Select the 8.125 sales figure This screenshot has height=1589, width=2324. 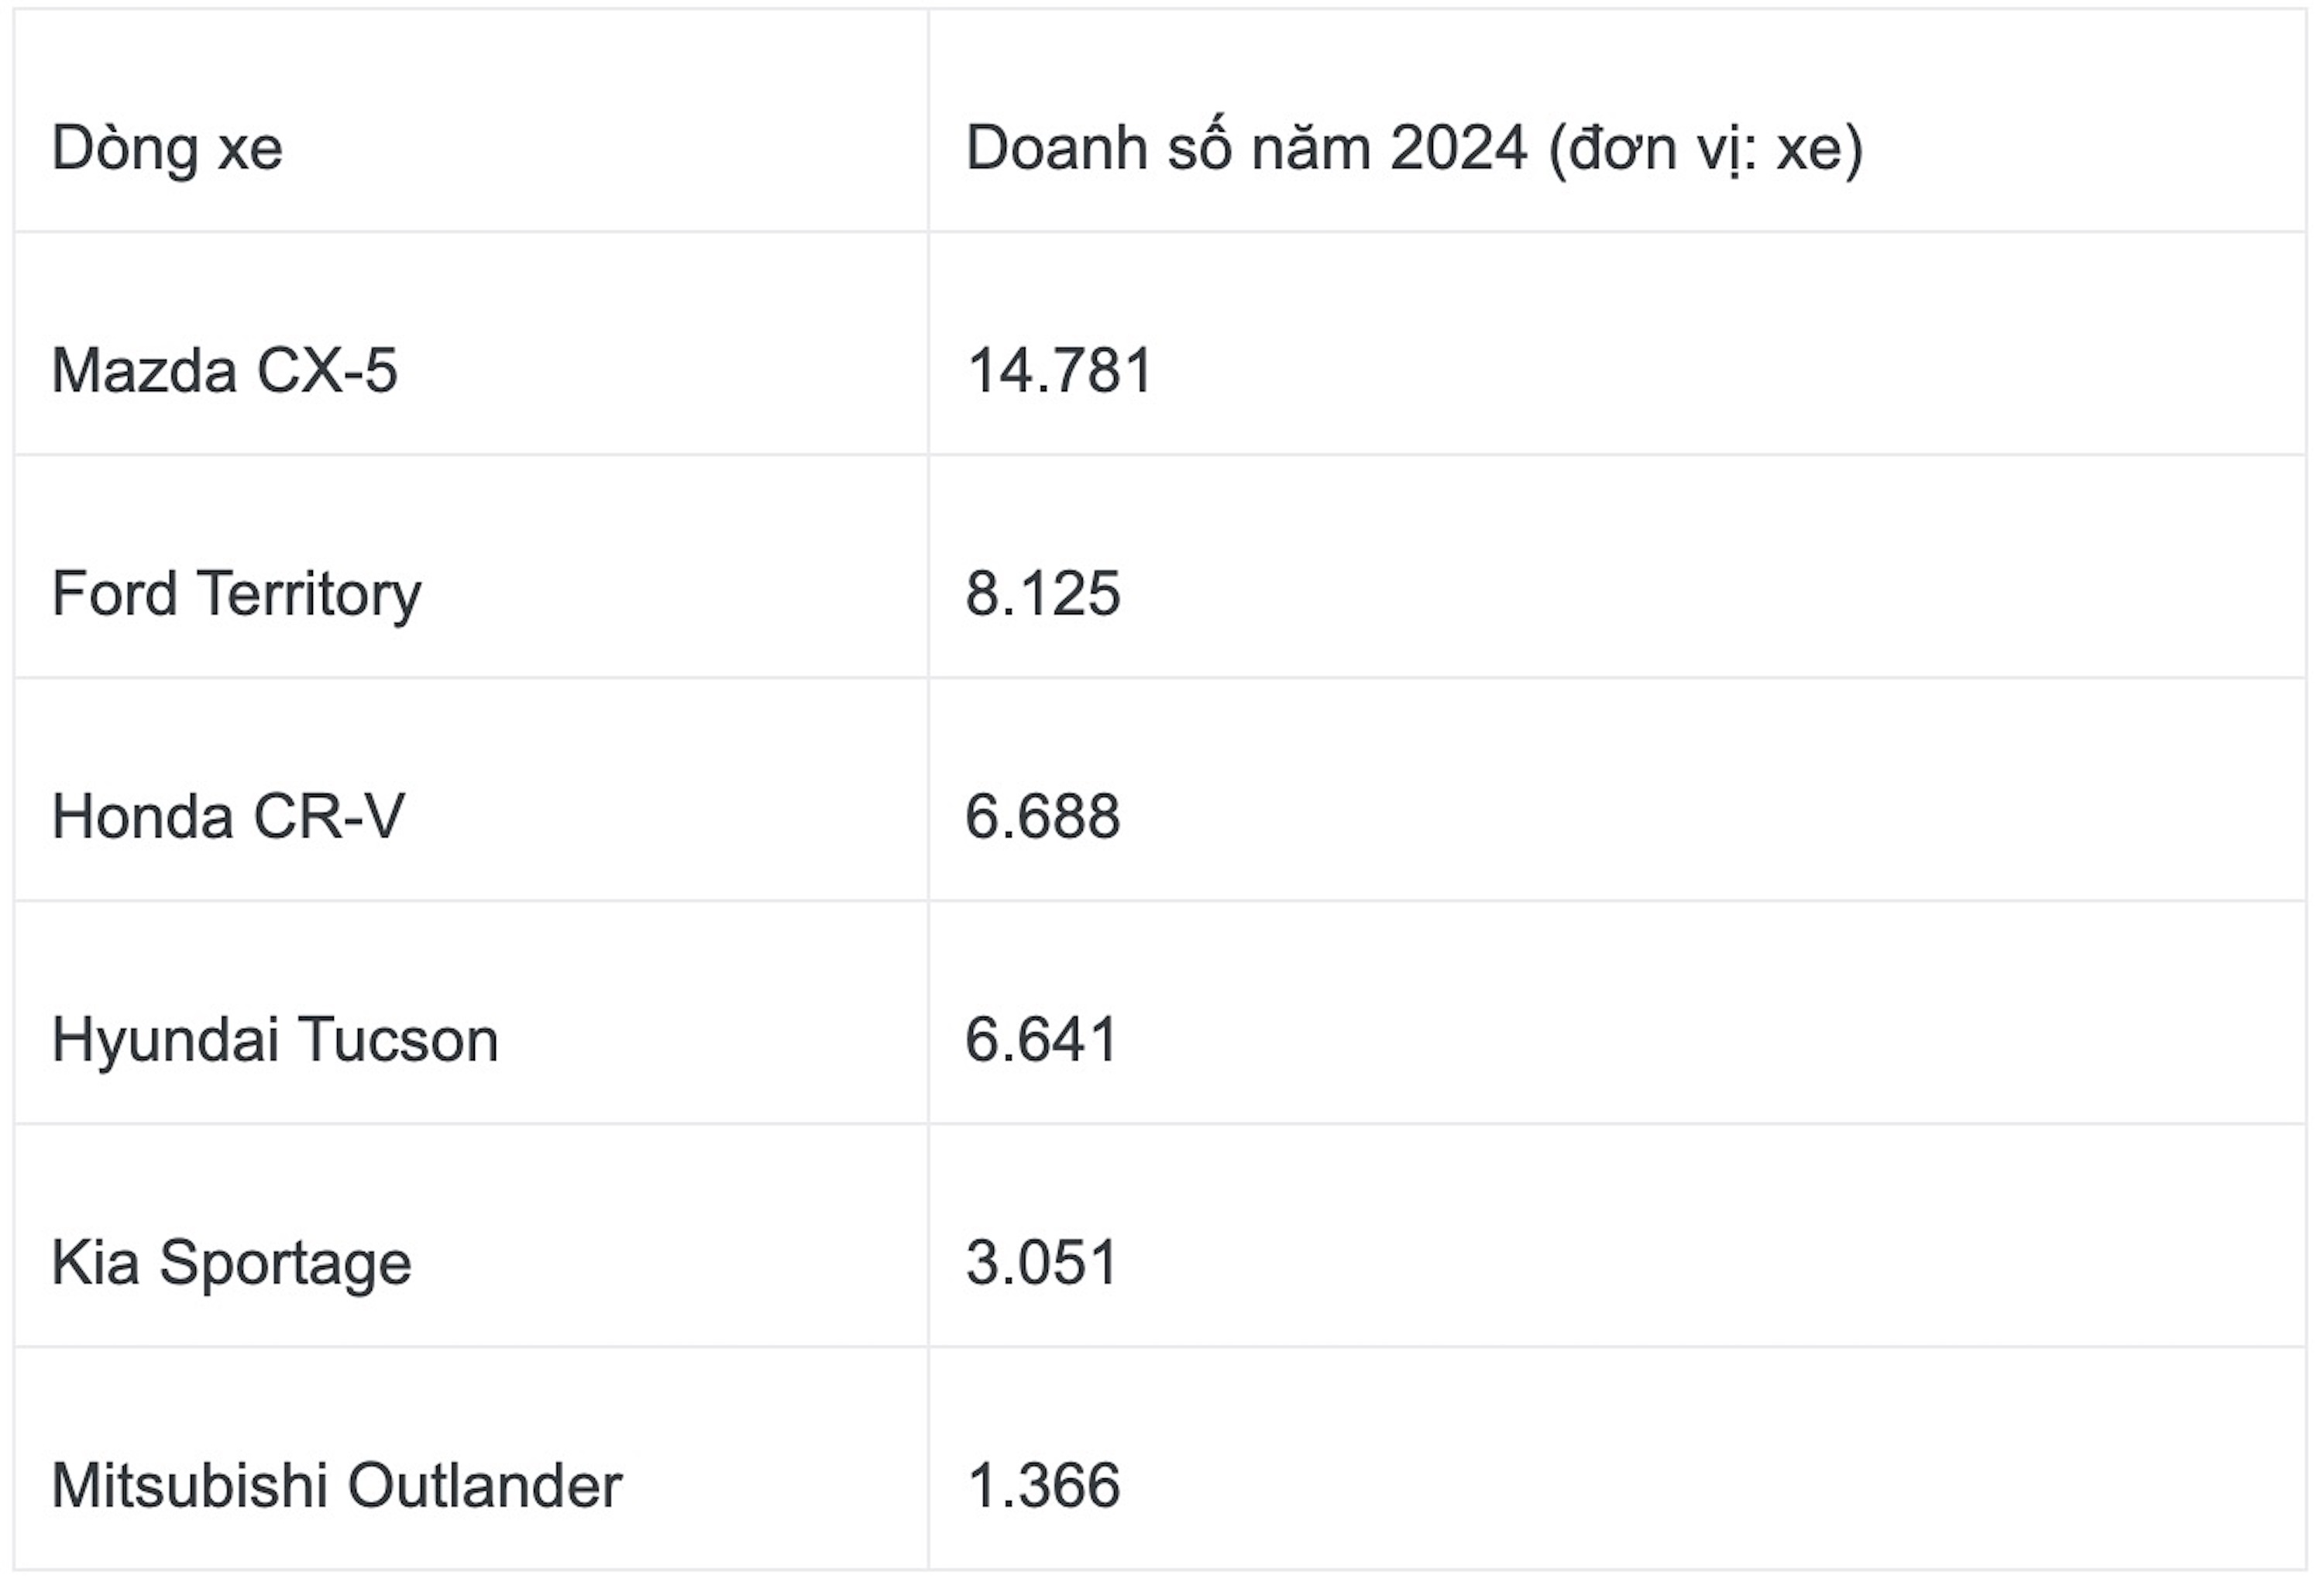pos(1042,594)
